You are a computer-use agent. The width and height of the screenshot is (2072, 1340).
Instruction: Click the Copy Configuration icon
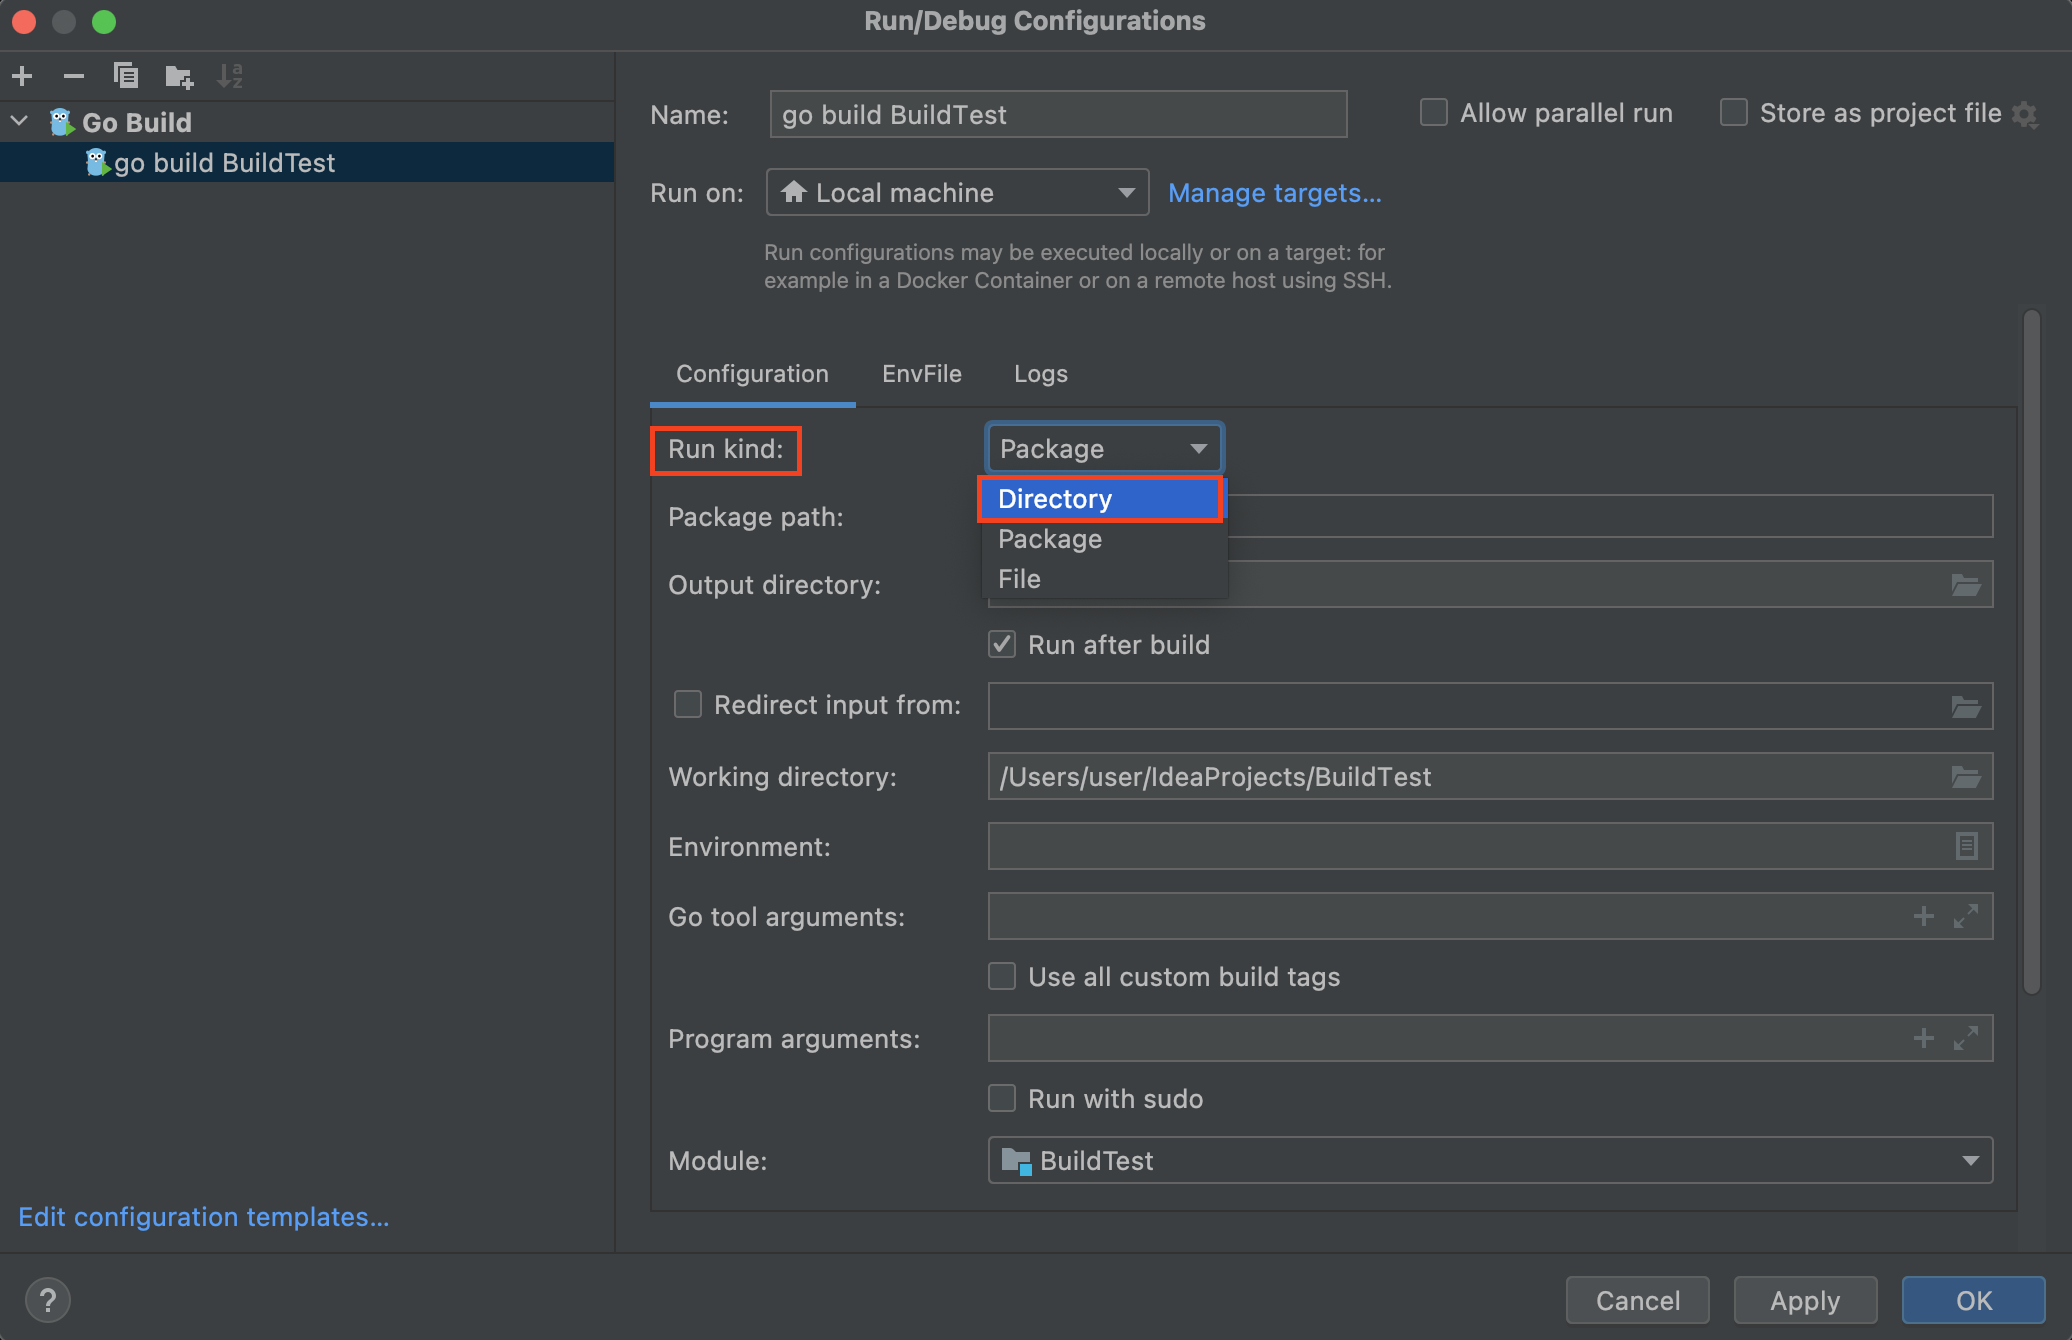126,76
